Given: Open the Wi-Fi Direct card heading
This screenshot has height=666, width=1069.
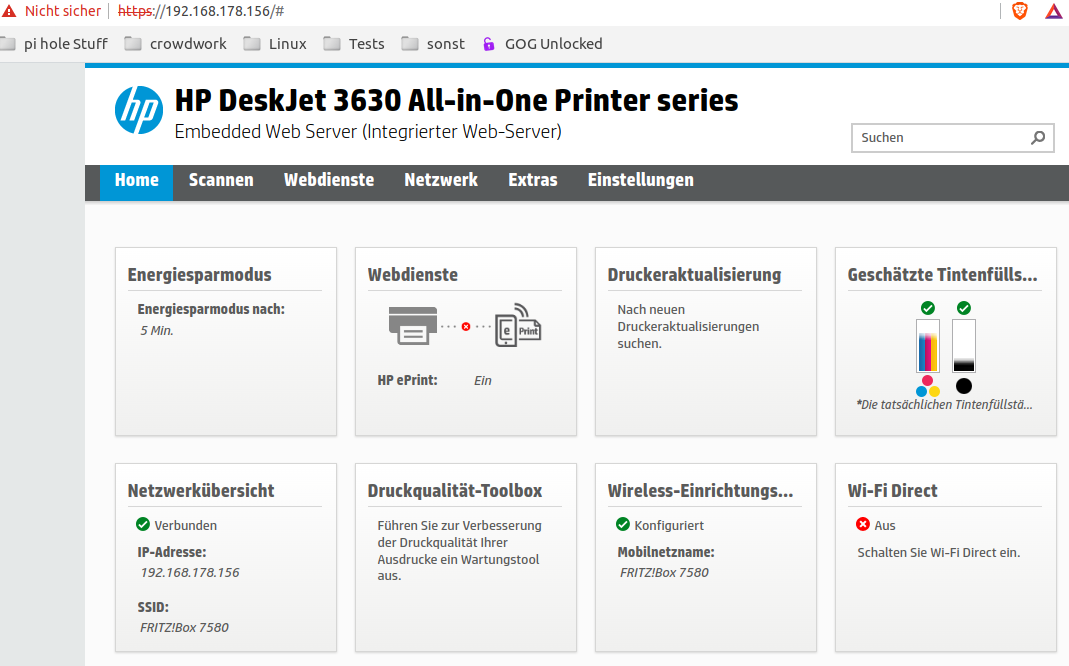Looking at the screenshot, I should pos(892,491).
